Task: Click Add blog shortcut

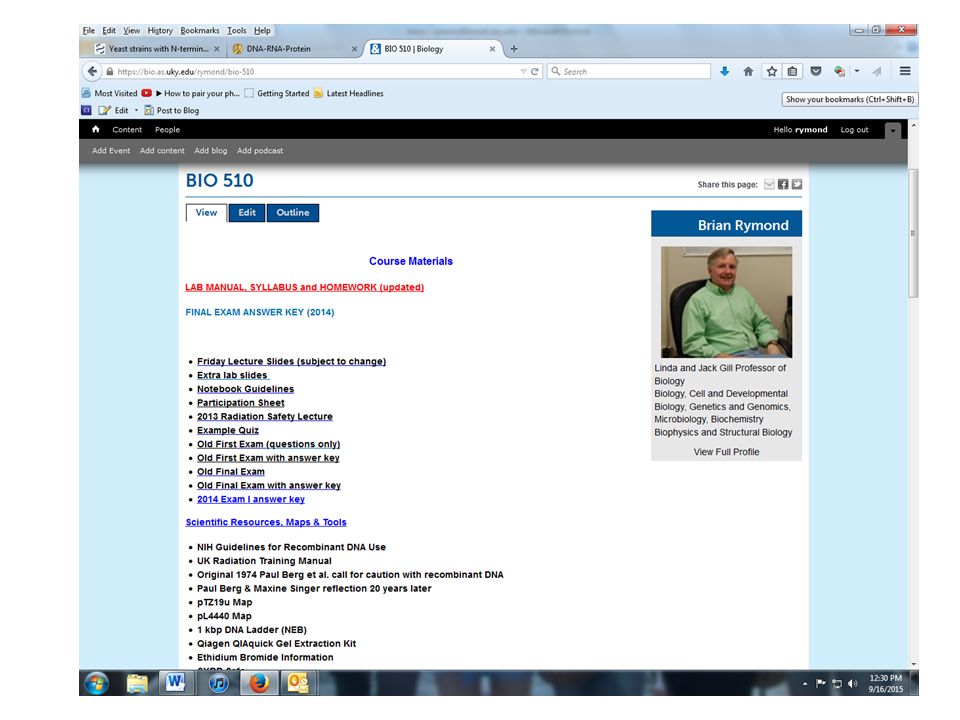Action: pyautogui.click(x=211, y=151)
